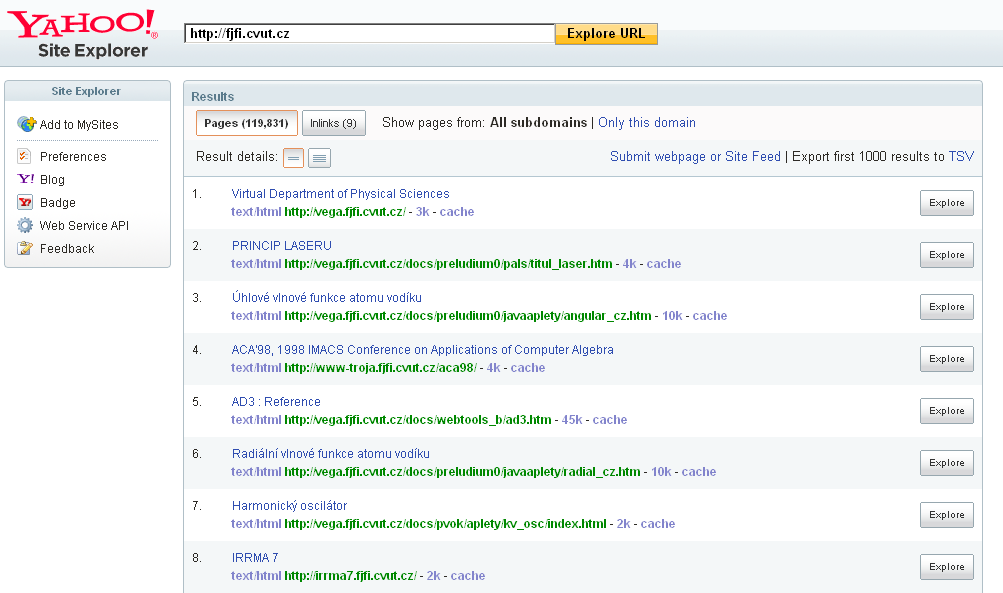Open Virtual Department of Physical Sciences result

340,193
